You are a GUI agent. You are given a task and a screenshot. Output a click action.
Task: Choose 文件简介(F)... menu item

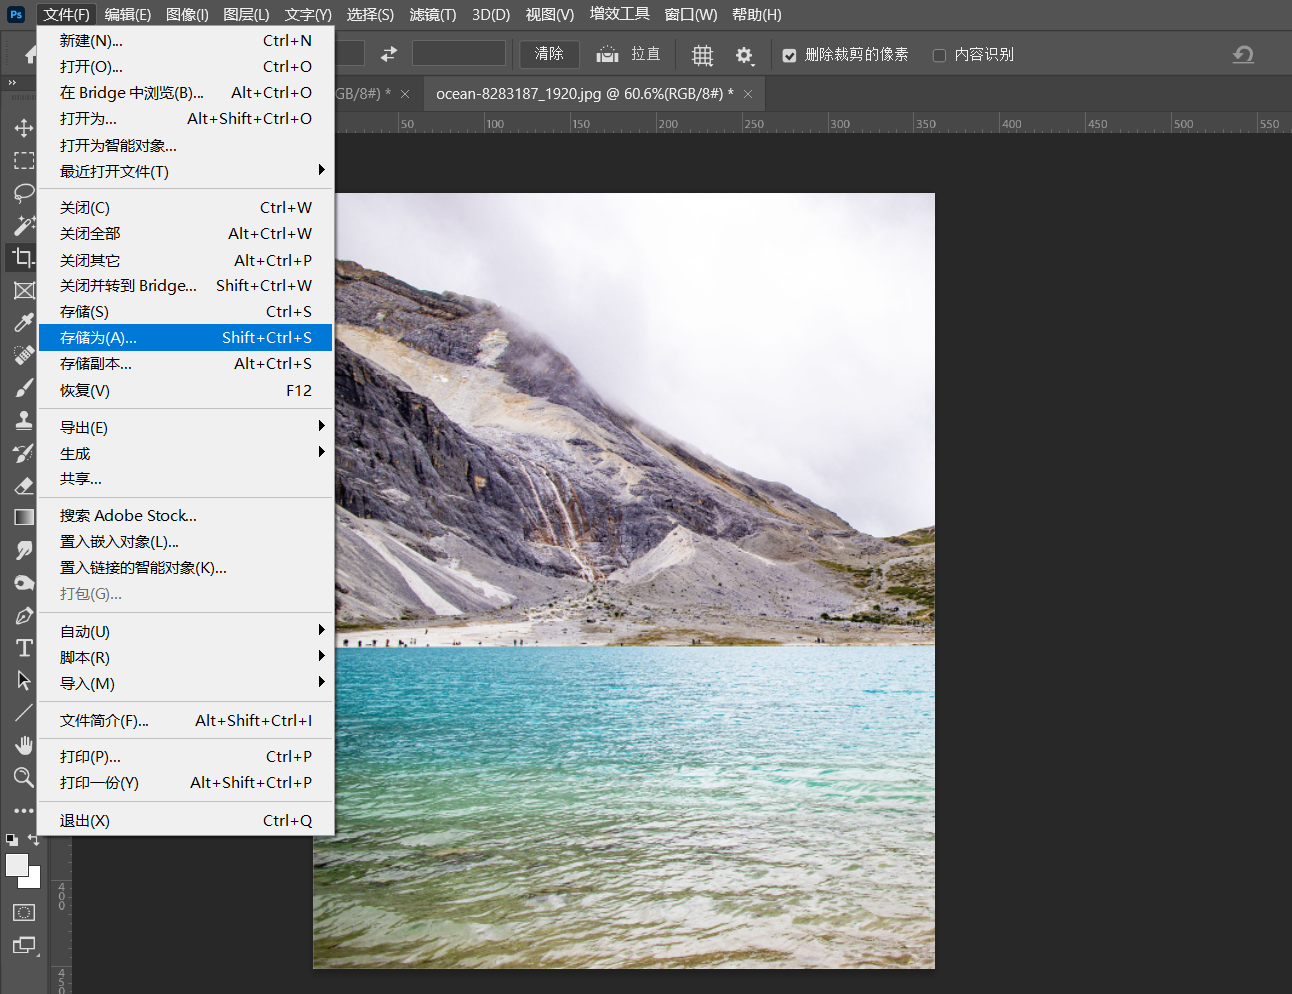pyautogui.click(x=185, y=720)
